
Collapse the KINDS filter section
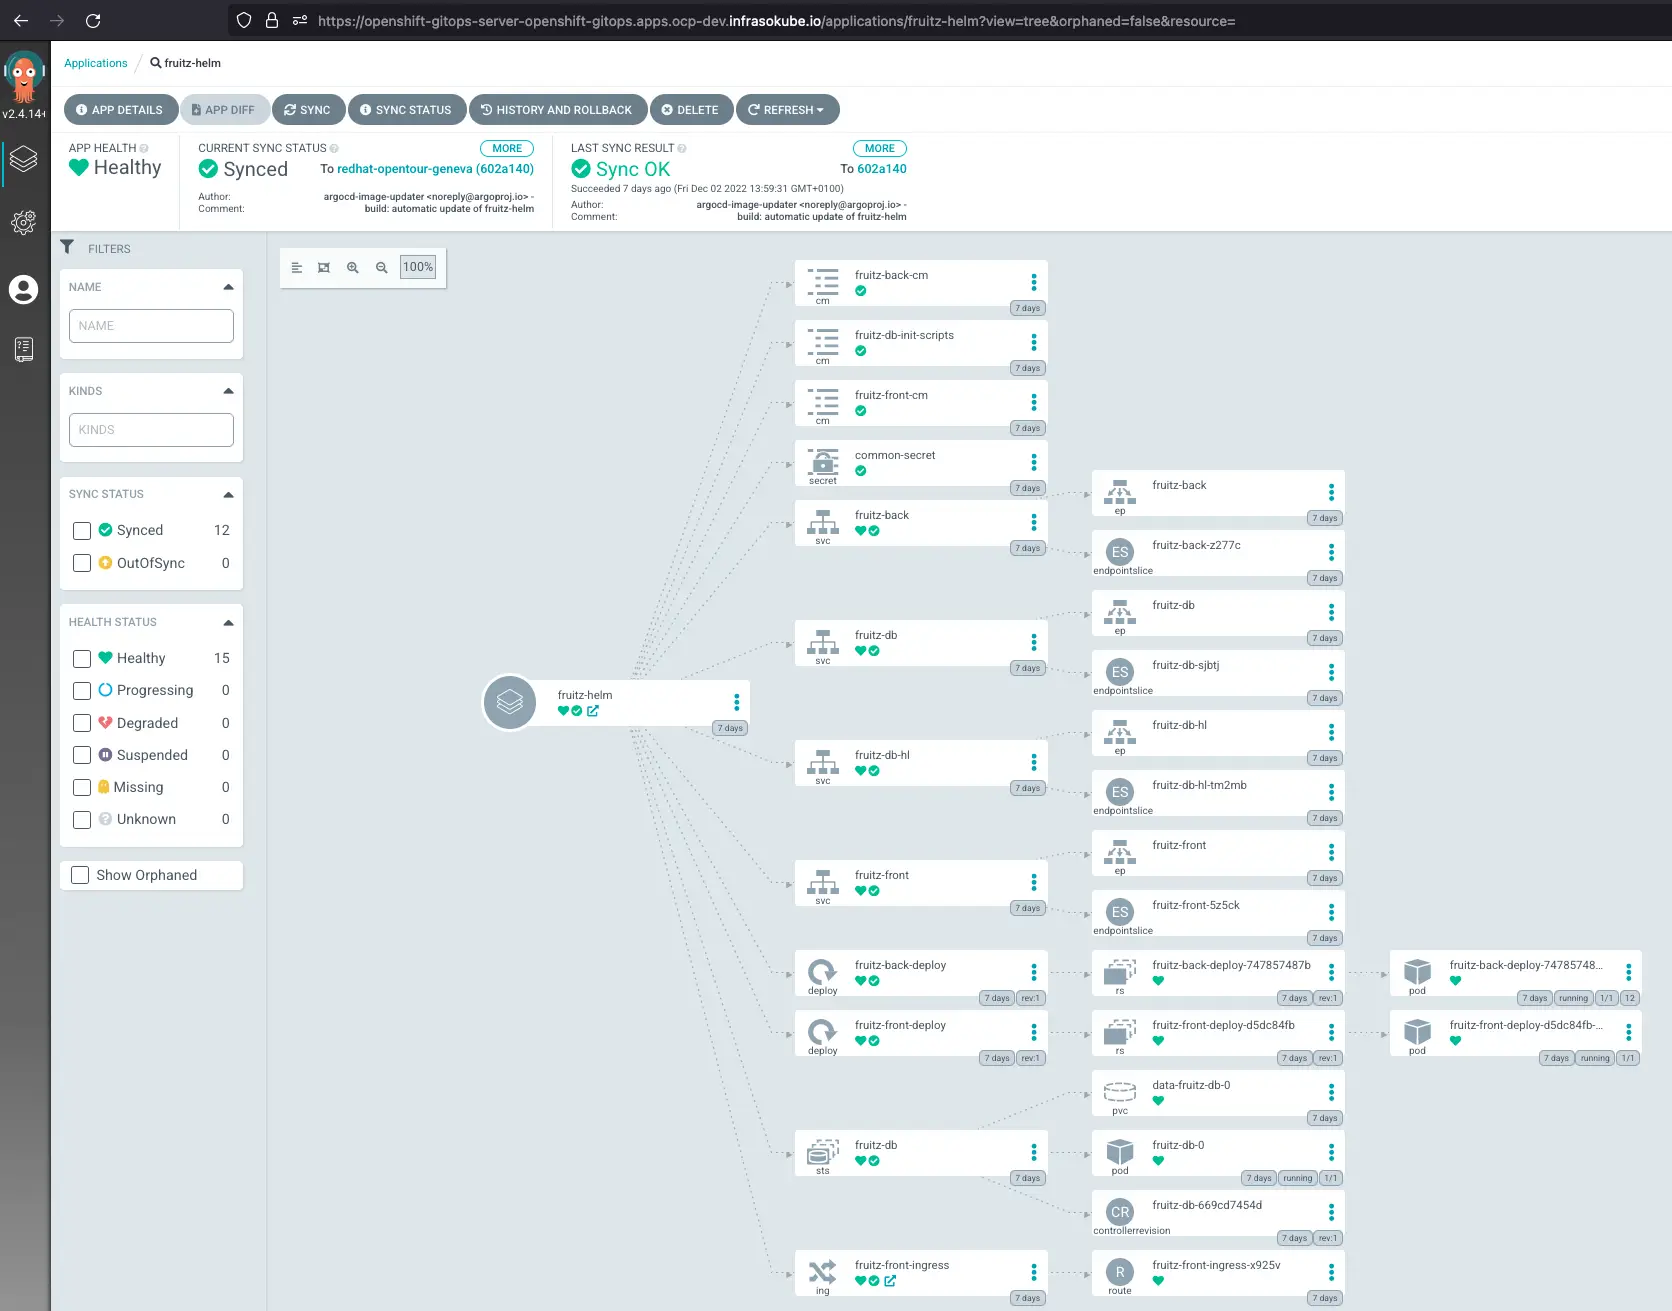click(x=228, y=391)
